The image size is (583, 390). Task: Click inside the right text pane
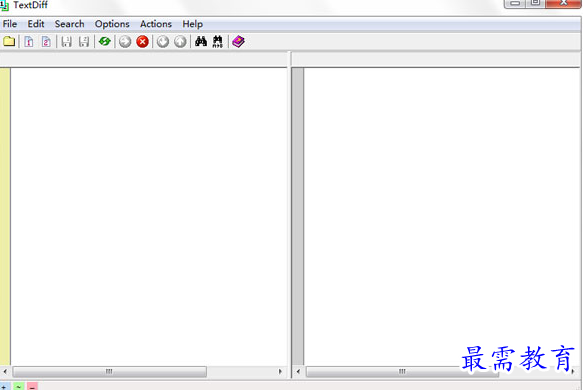442,216
